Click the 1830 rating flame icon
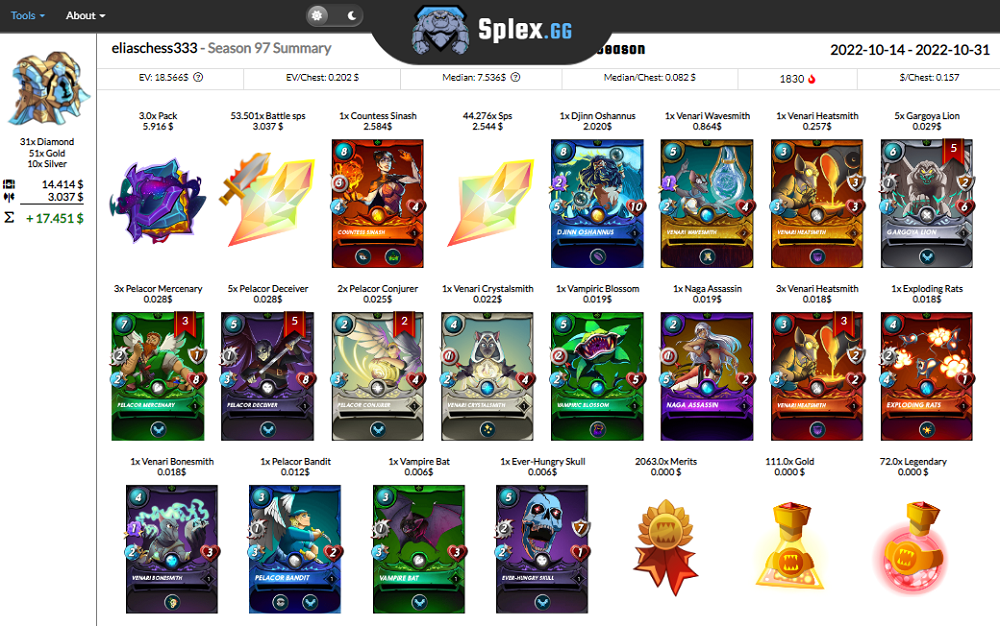 coord(812,79)
